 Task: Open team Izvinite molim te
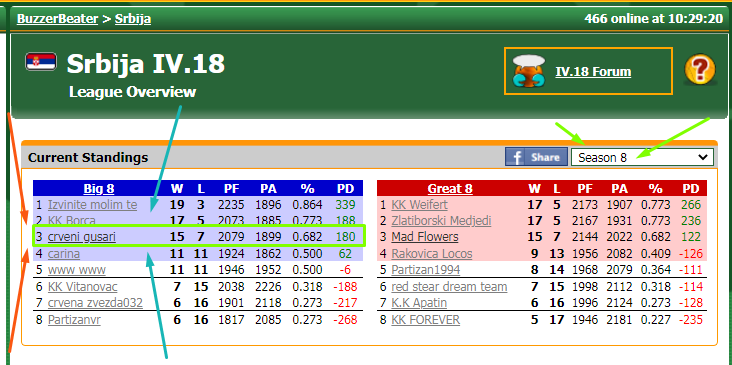tap(92, 204)
